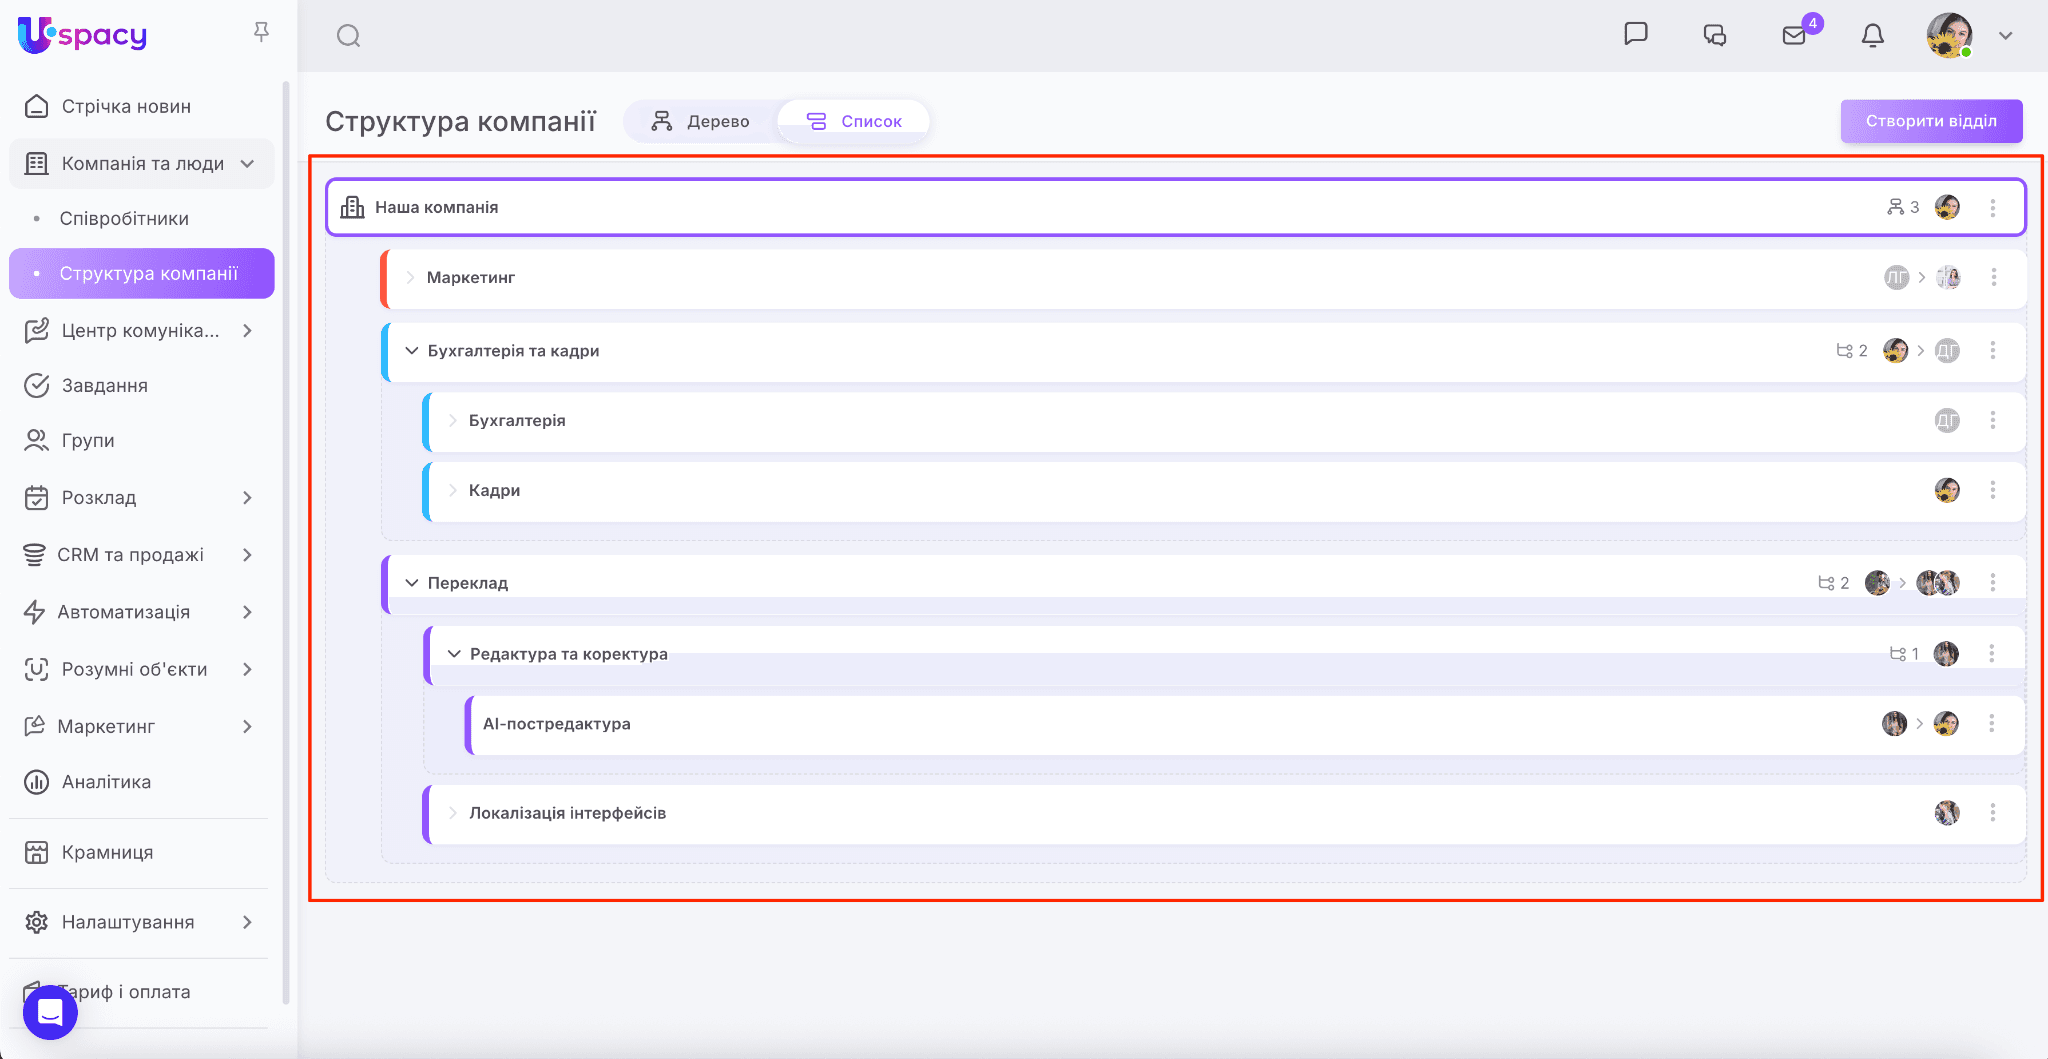This screenshot has width=2048, height=1059.
Task: Open the notifications bell
Action: (x=1872, y=36)
